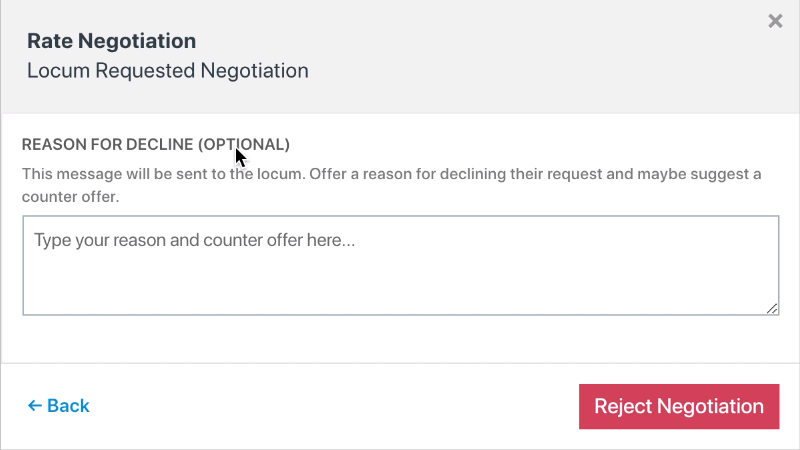Click the "This message will be sent" helper text

pyautogui.click(x=110, y=174)
